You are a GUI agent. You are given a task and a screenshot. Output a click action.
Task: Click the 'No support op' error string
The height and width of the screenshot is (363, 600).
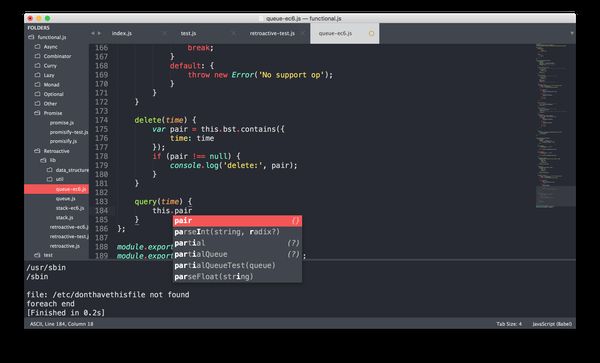(x=293, y=75)
